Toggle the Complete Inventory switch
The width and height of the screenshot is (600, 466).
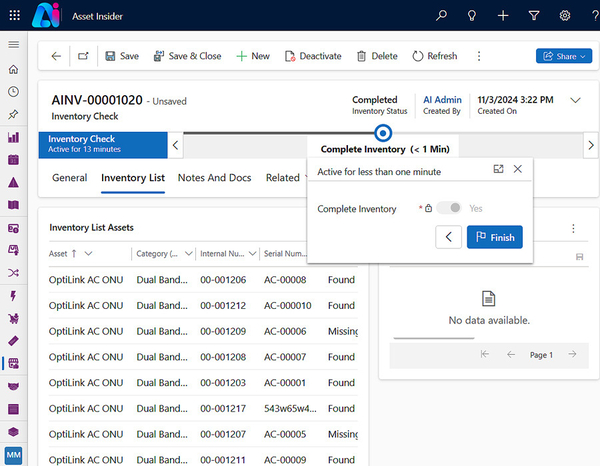click(x=449, y=208)
